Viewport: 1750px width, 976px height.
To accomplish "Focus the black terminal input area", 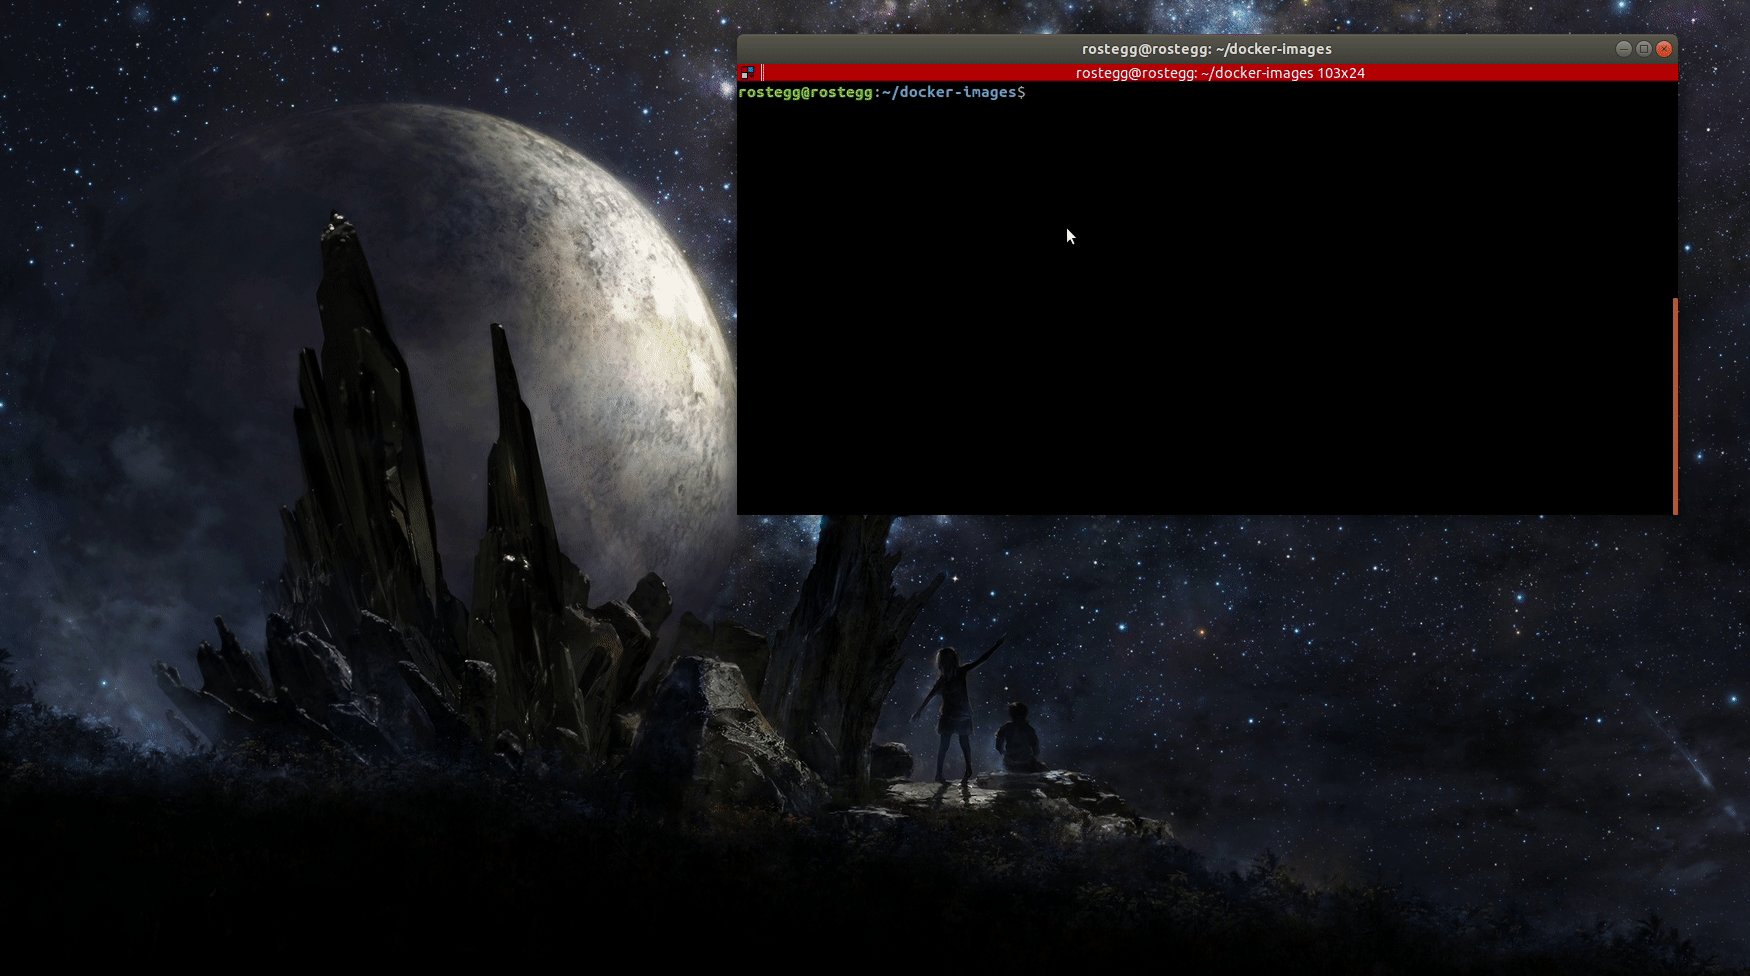I will point(1205,298).
